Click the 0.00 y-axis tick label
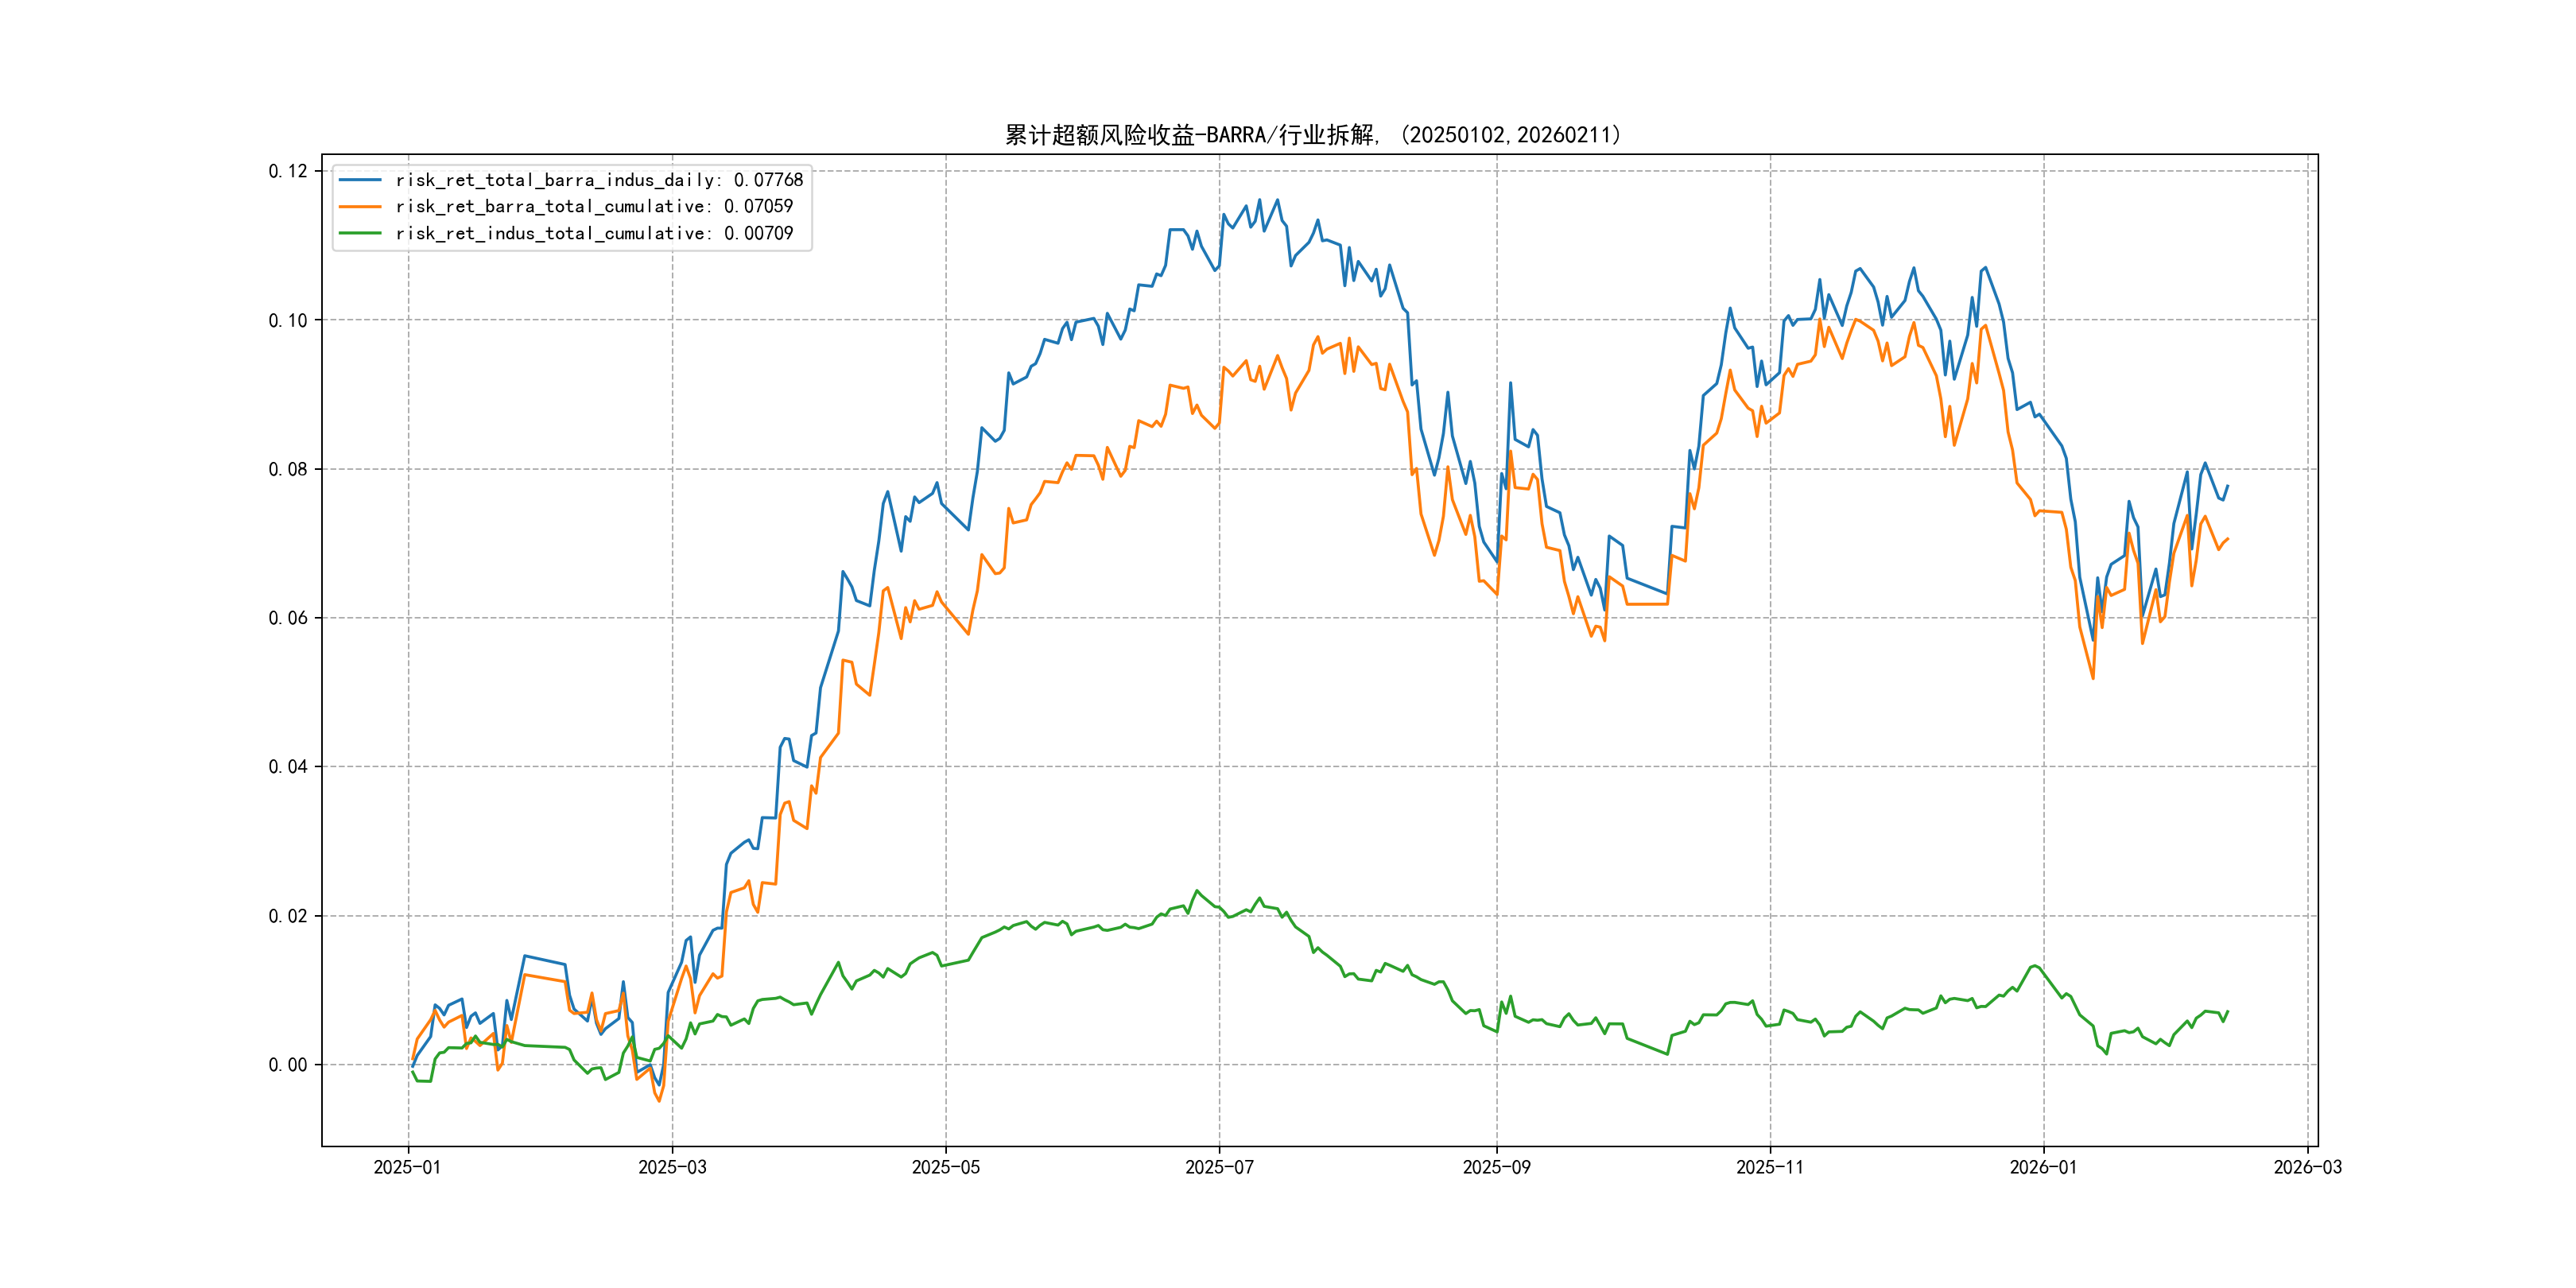 click(x=288, y=1065)
